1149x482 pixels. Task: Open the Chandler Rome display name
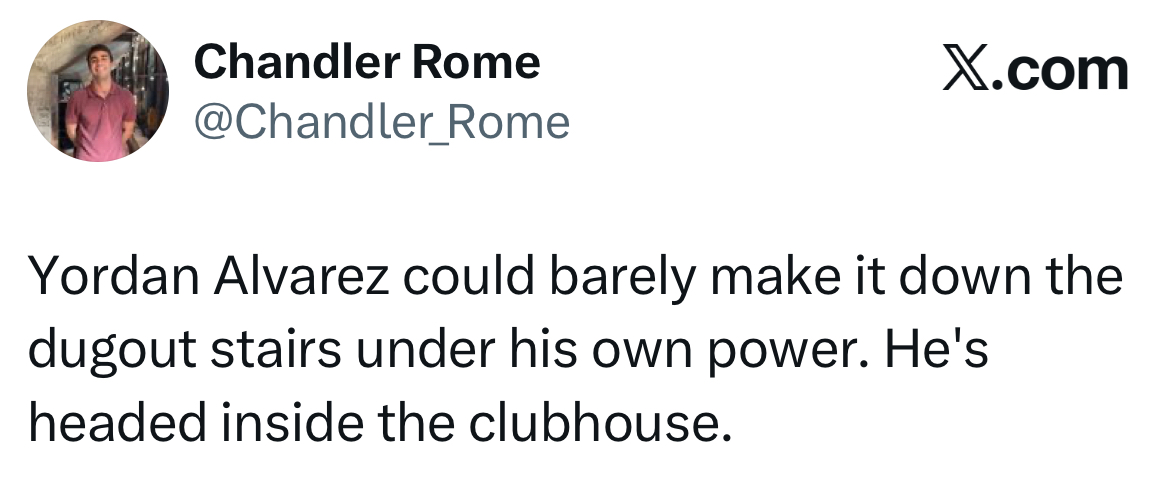(367, 62)
